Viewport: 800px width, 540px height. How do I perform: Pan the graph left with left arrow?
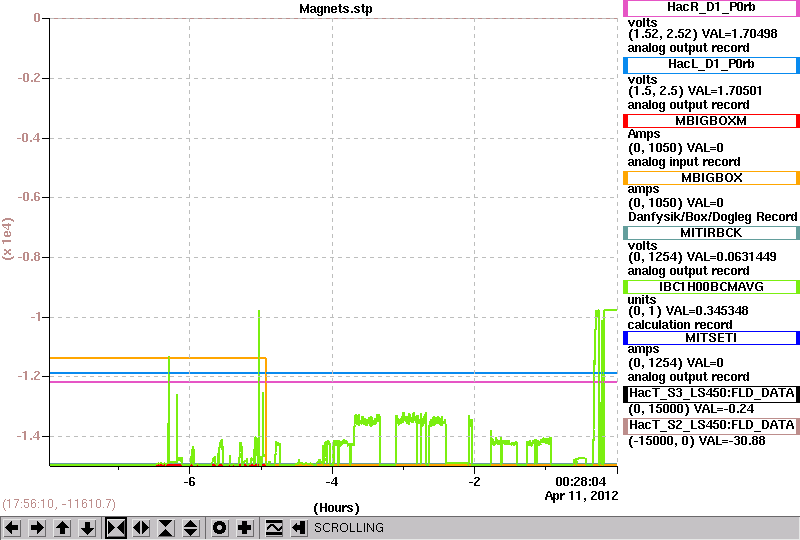[12, 528]
